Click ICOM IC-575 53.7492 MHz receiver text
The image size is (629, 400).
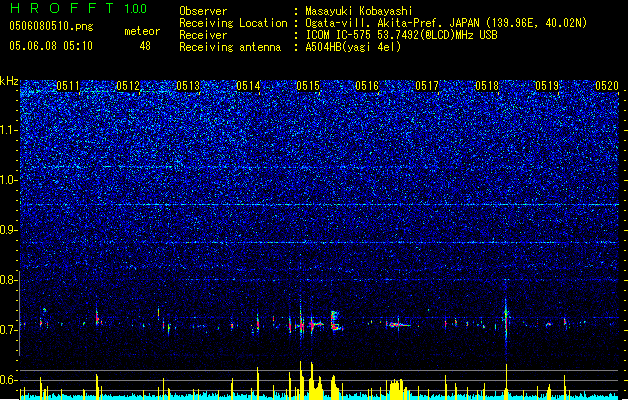point(401,35)
